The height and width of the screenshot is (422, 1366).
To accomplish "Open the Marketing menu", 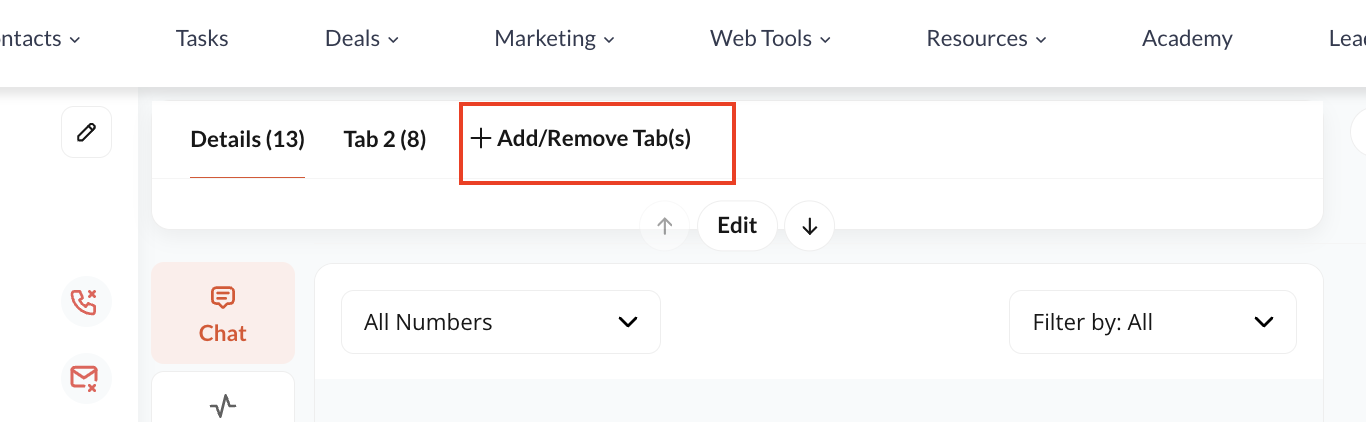I will 555,39.
